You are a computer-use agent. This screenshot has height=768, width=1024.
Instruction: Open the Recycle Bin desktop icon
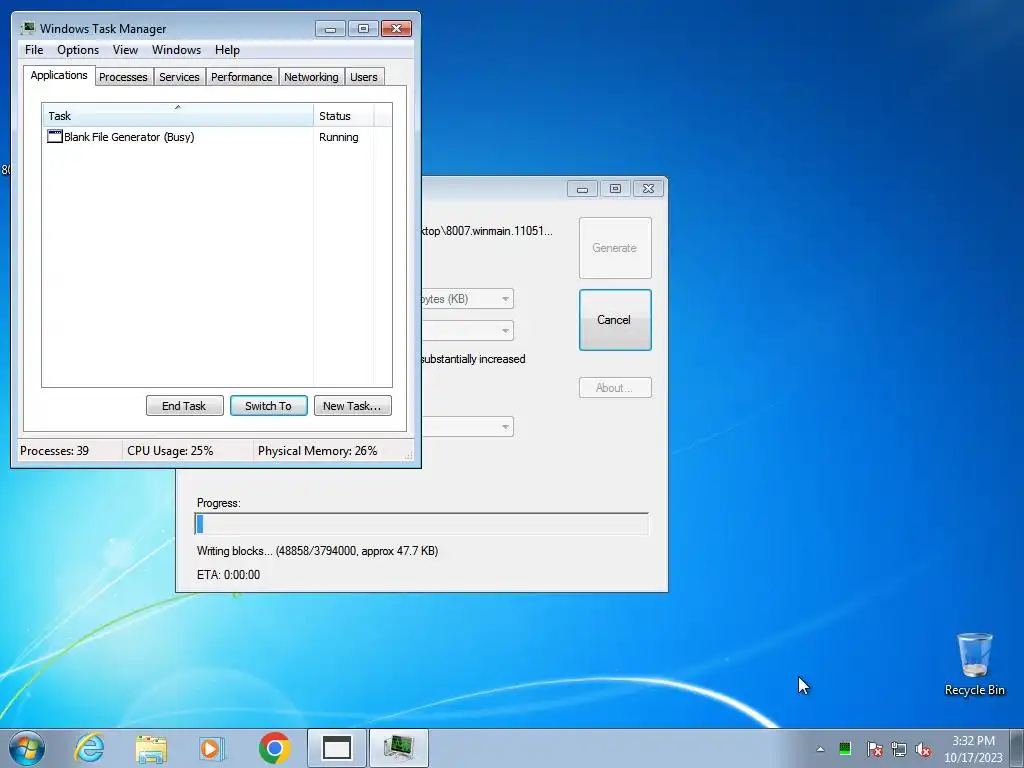click(x=974, y=664)
